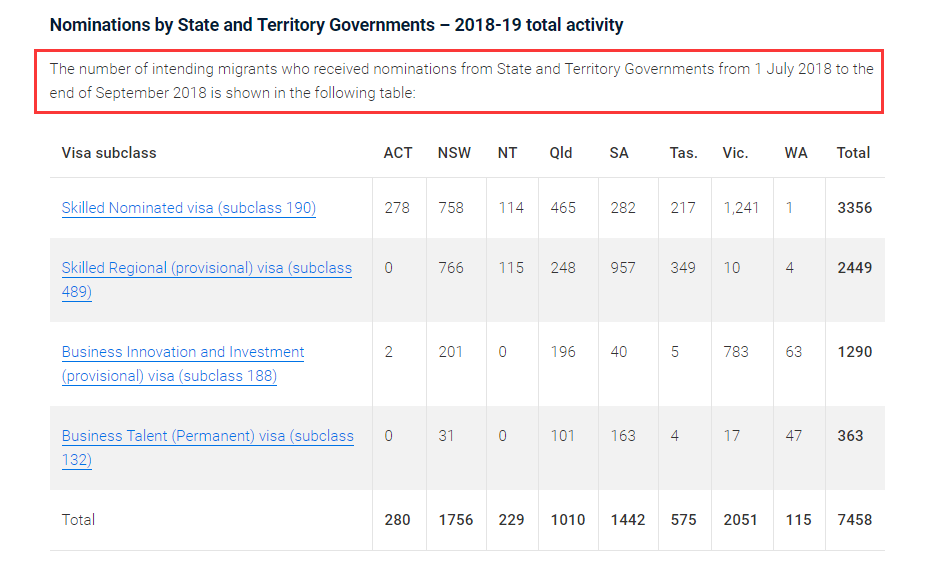
Task: Select the 957 cell in the SA column
Action: [622, 268]
